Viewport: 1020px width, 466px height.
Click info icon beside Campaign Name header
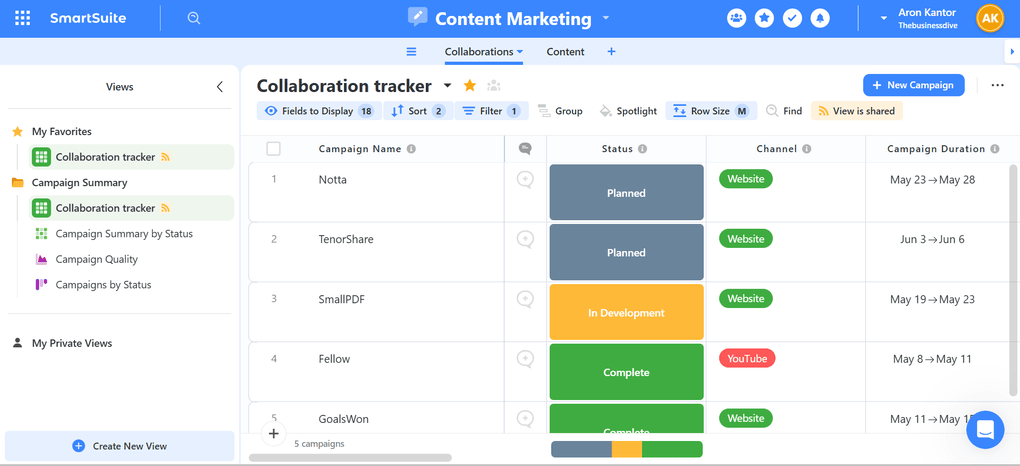411,149
